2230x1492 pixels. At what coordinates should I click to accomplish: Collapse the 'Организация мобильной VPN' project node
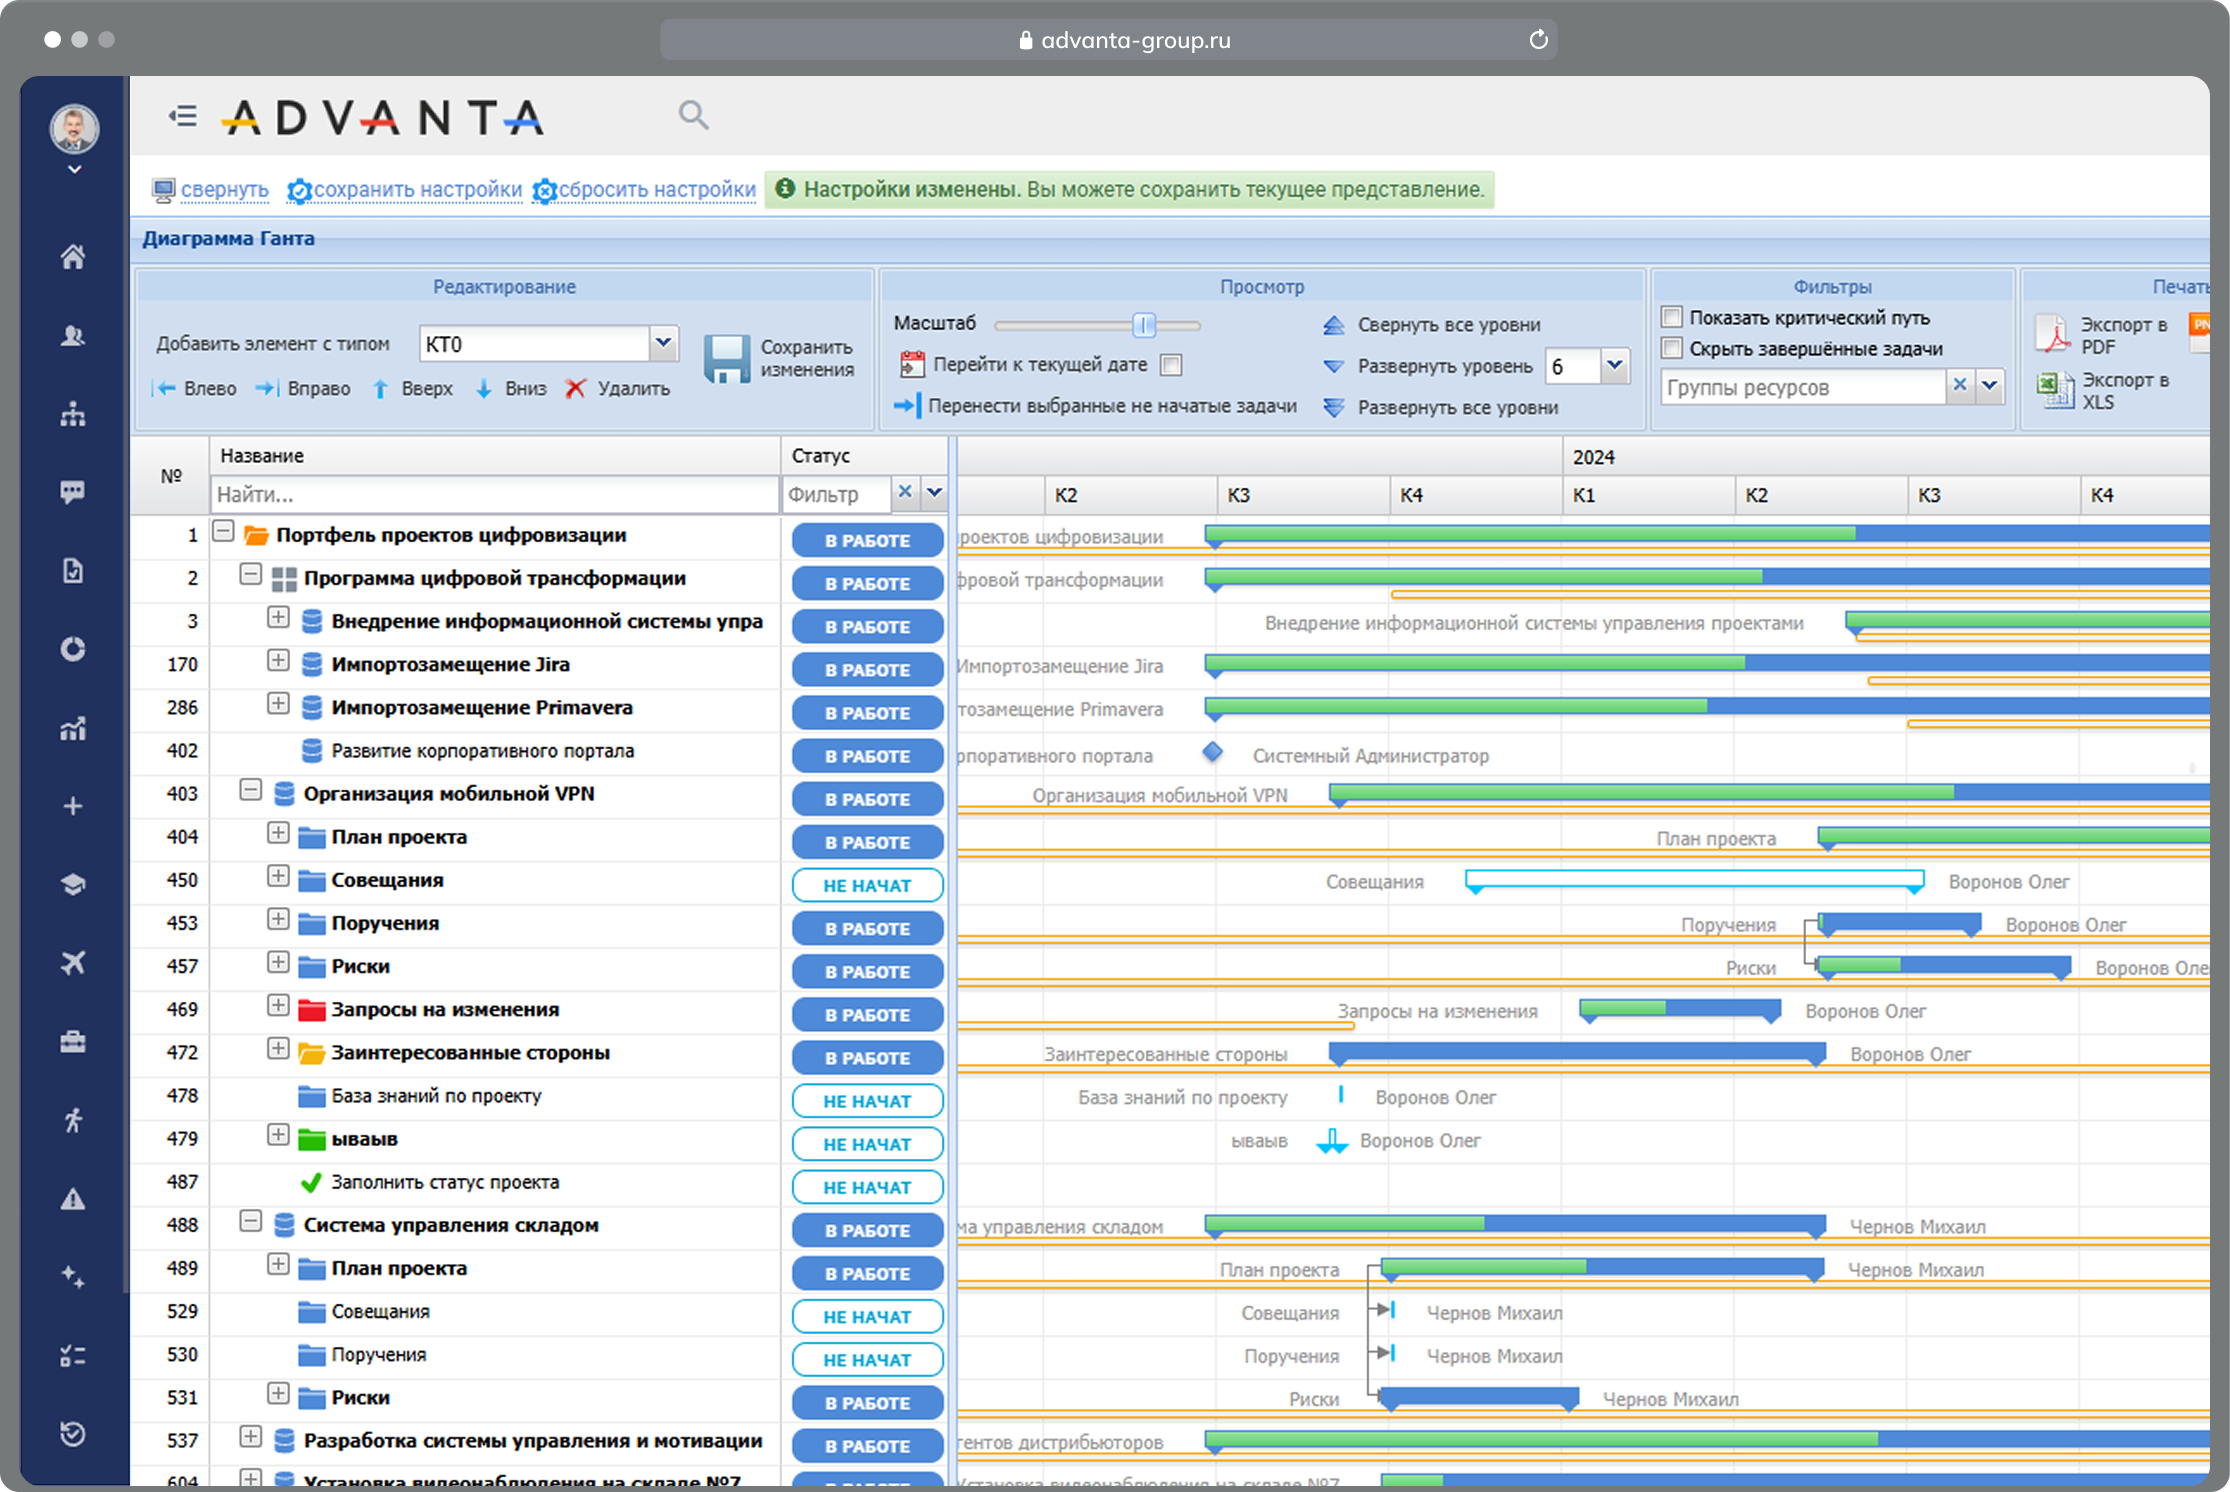(x=250, y=791)
